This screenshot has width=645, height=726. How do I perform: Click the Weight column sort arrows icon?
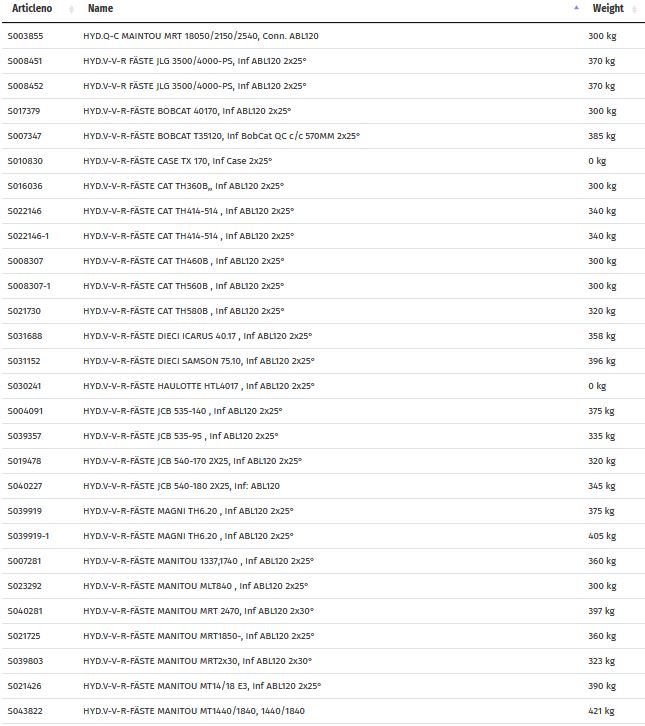coord(632,9)
